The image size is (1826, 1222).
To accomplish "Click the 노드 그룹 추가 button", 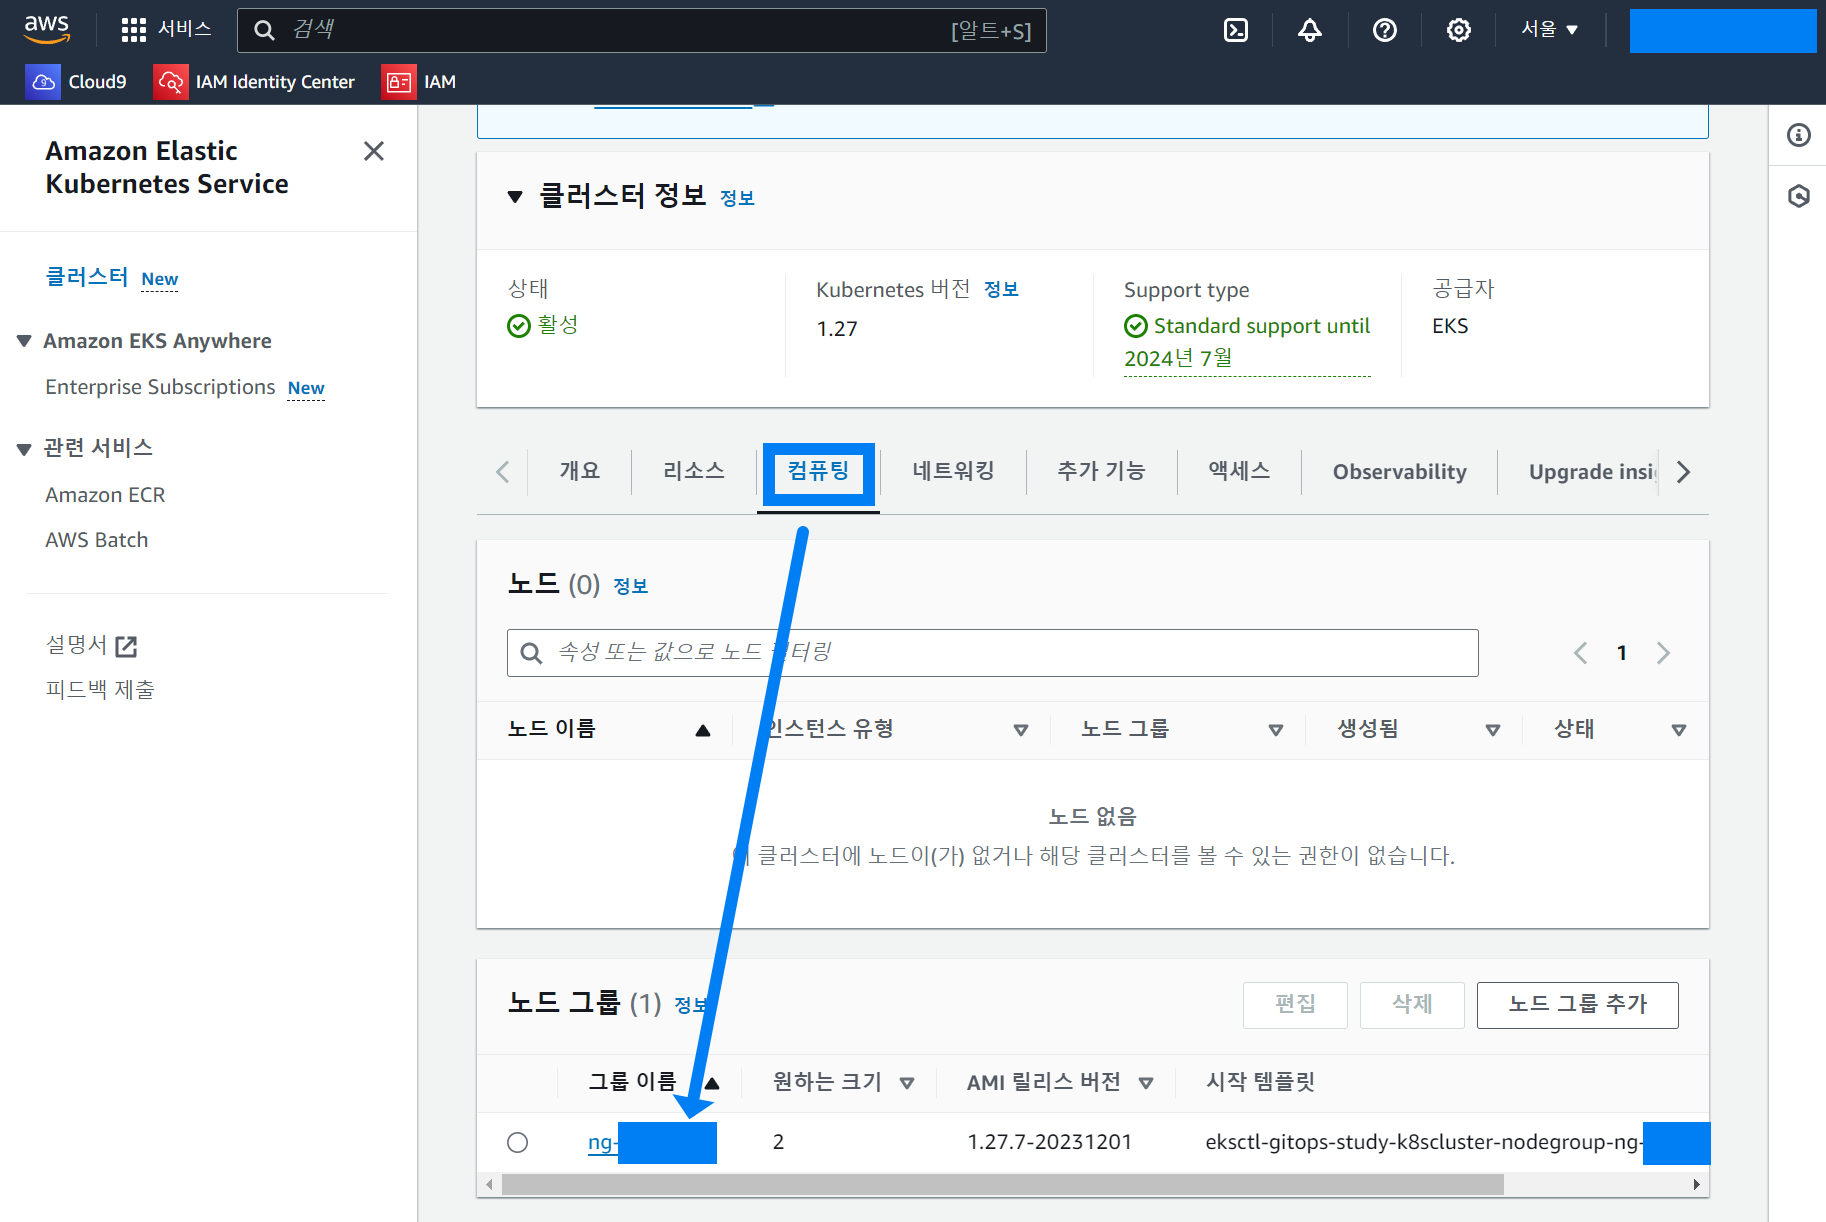I will 1577,1004.
